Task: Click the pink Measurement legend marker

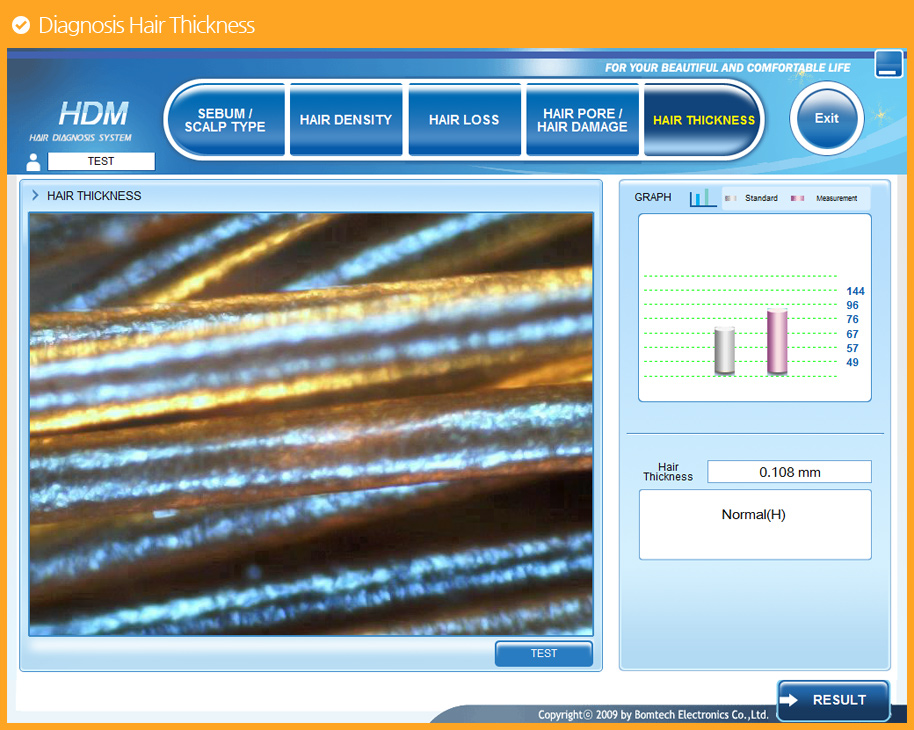Action: click(x=797, y=198)
